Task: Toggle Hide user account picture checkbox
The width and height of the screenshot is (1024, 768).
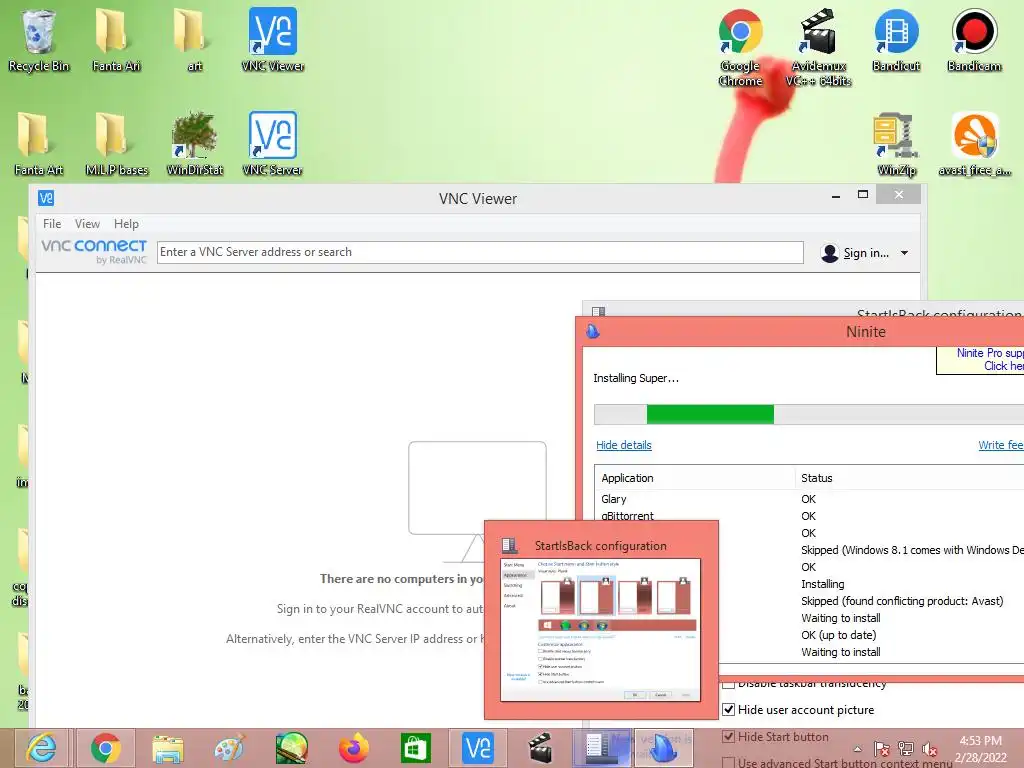Action: point(729,710)
